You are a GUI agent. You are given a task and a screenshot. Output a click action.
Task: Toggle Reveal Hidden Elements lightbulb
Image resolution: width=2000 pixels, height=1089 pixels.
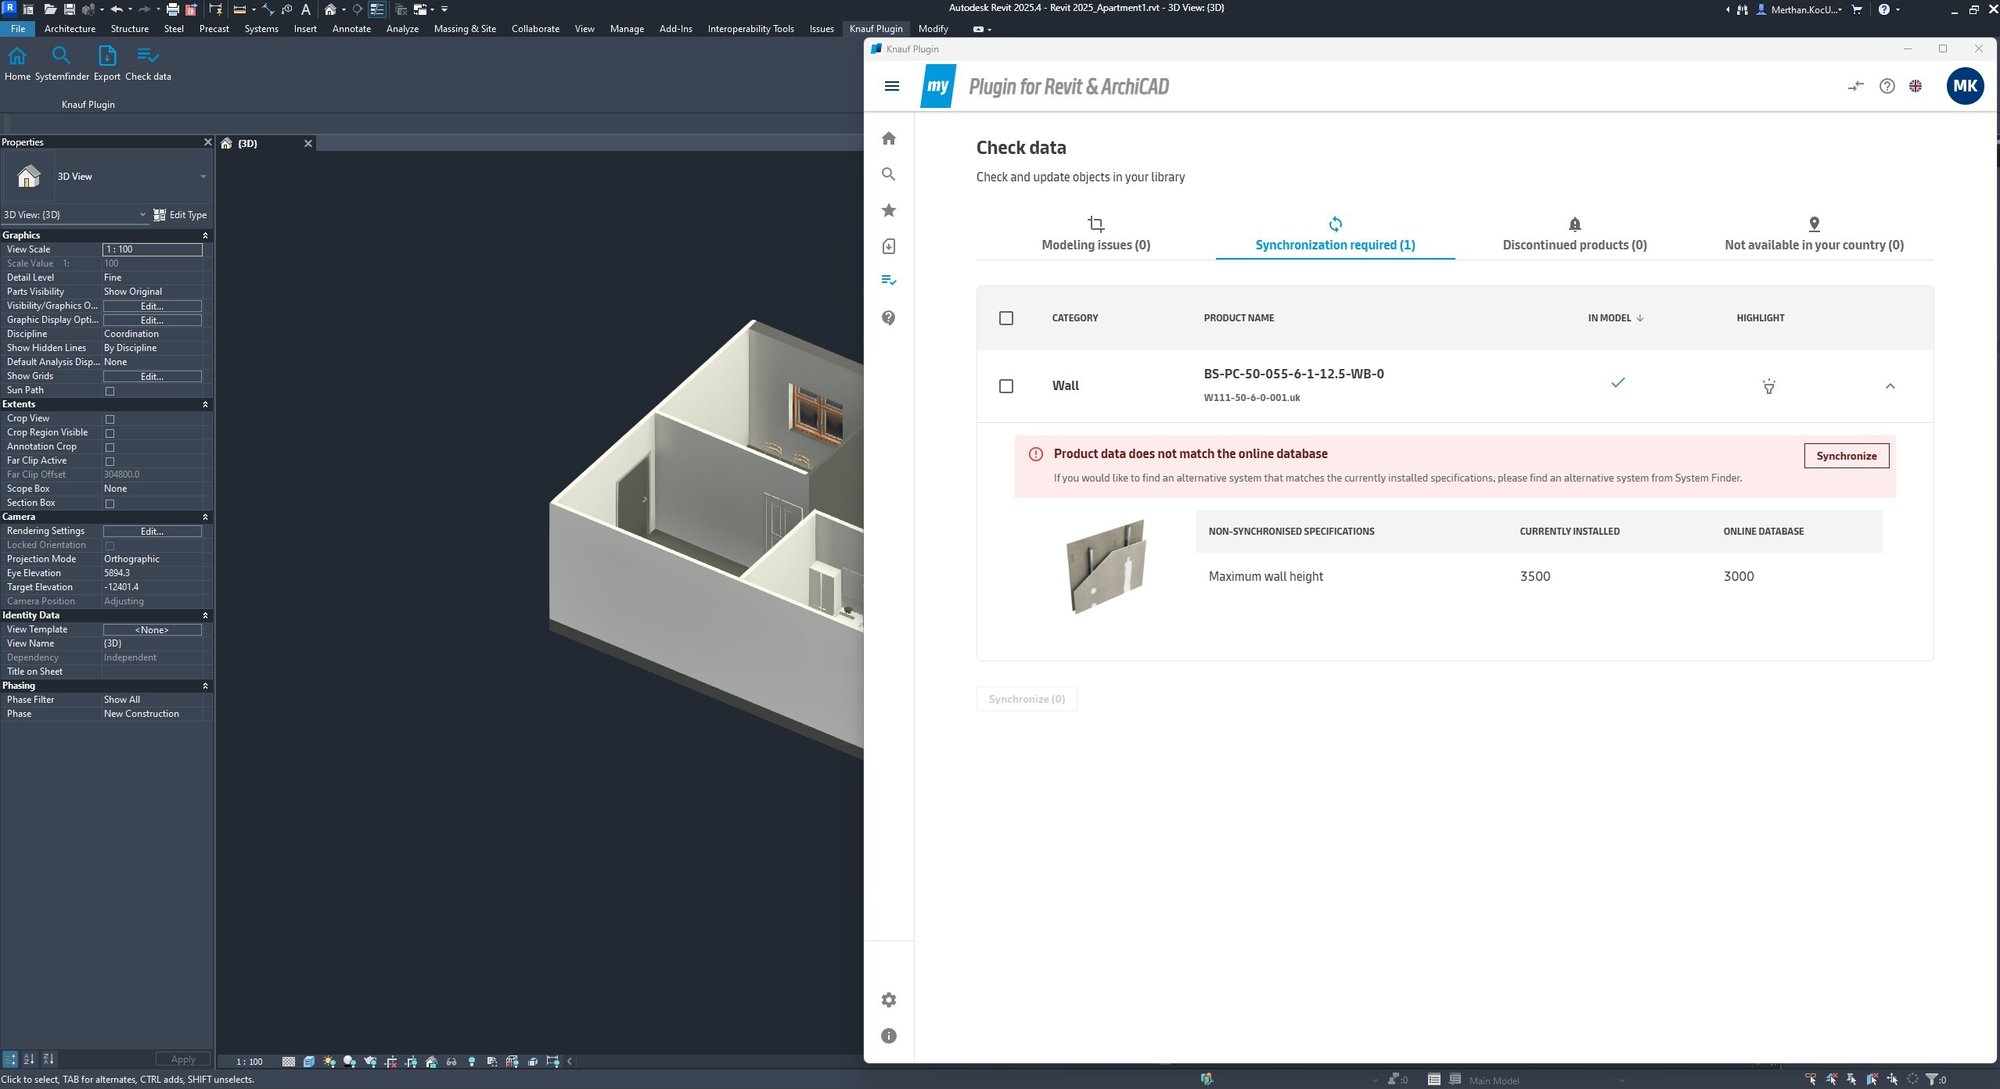[x=472, y=1062]
